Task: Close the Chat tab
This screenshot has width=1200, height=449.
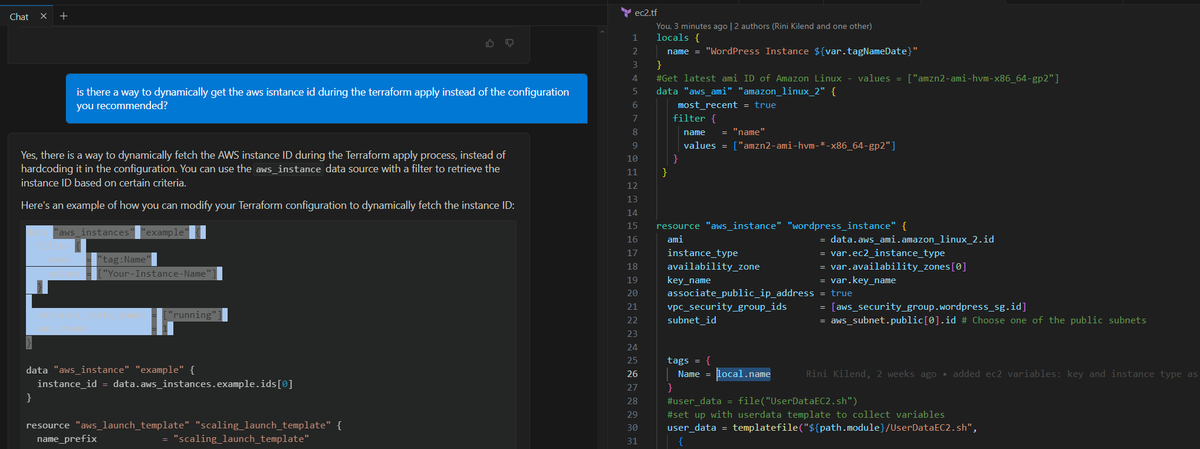Action: point(44,16)
